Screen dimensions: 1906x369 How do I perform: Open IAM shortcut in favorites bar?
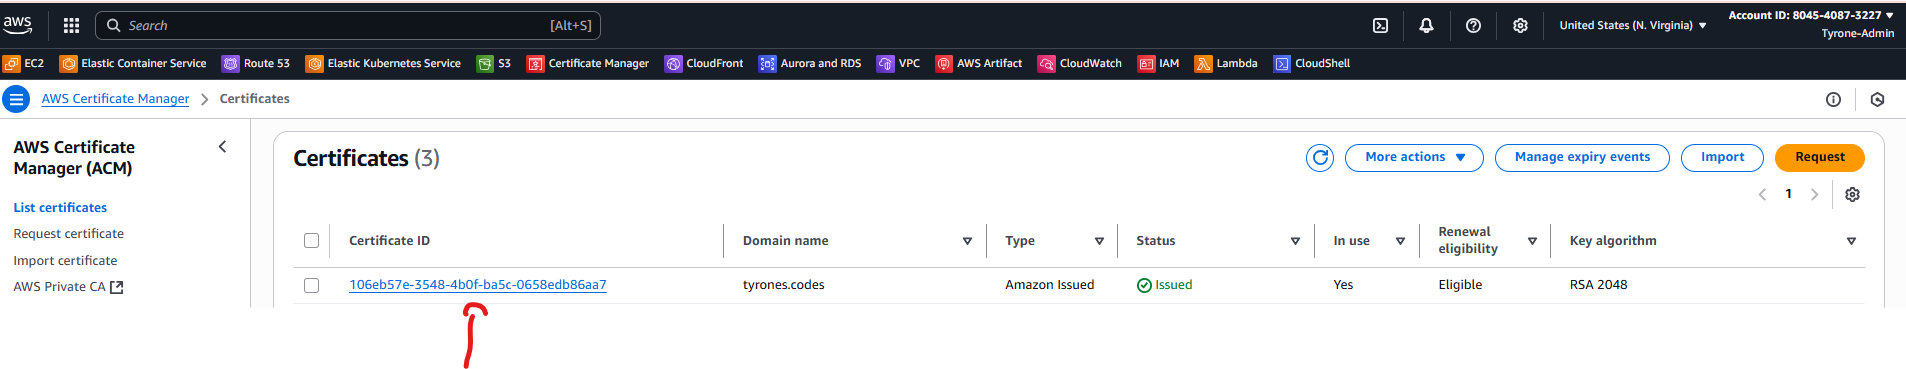[x=1159, y=63]
